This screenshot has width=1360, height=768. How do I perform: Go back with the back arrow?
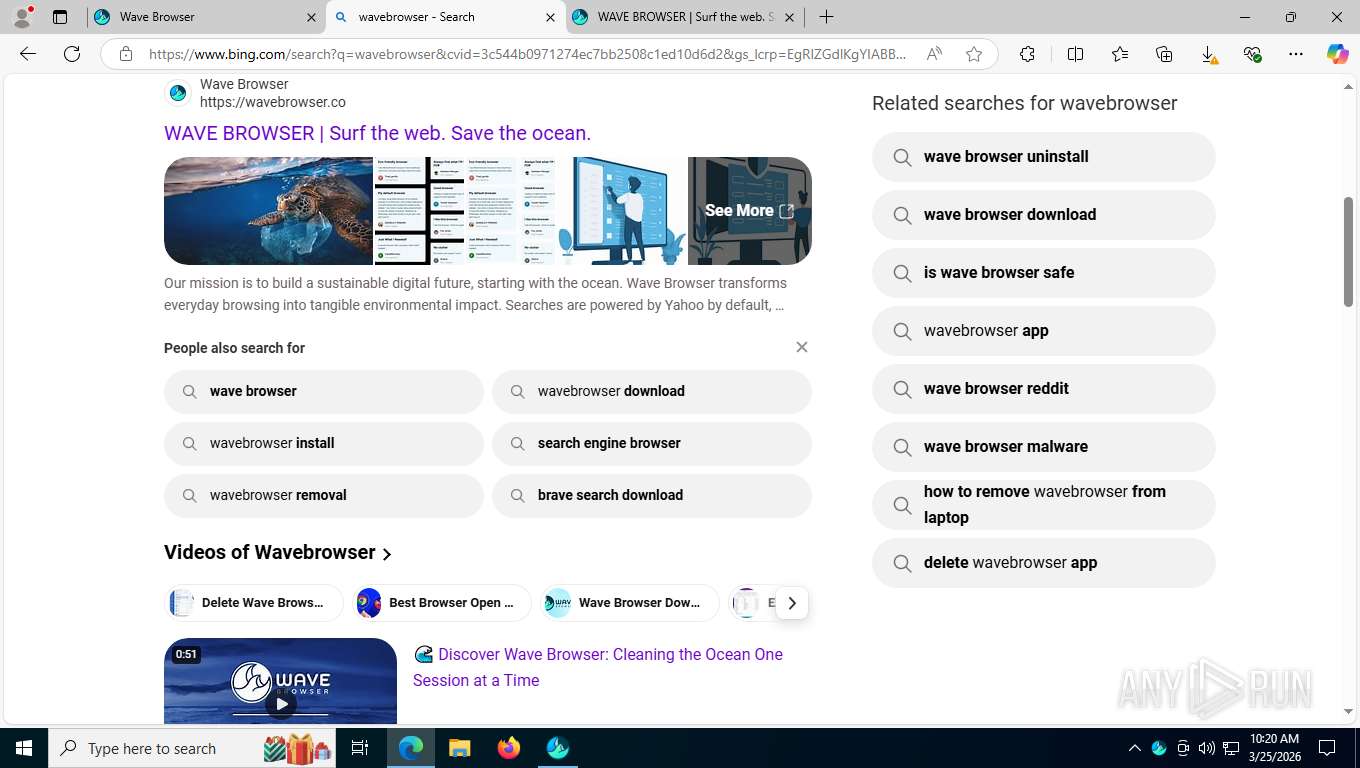coord(28,54)
